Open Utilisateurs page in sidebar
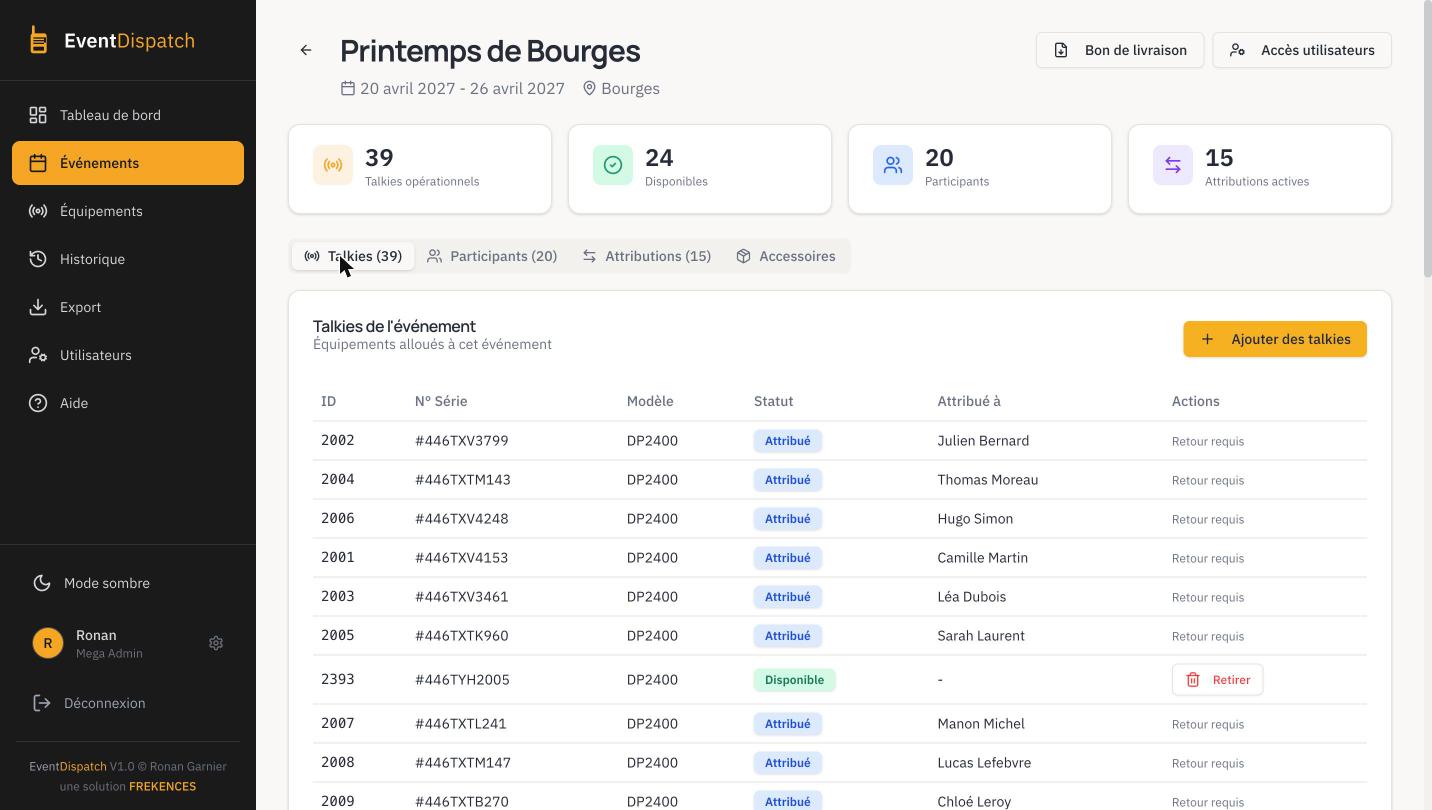The image size is (1432, 810). point(128,355)
